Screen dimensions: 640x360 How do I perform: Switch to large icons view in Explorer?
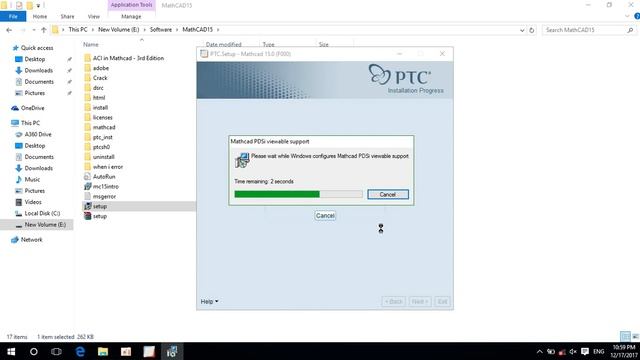click(635, 336)
